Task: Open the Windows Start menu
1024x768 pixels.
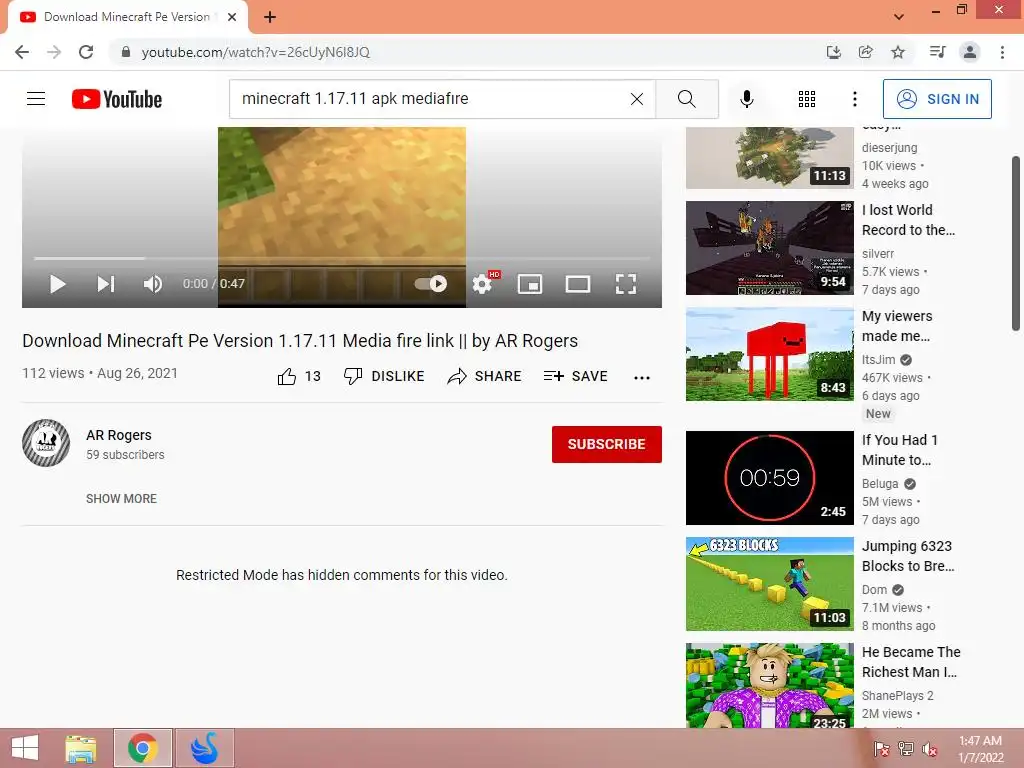Action: (x=25, y=748)
